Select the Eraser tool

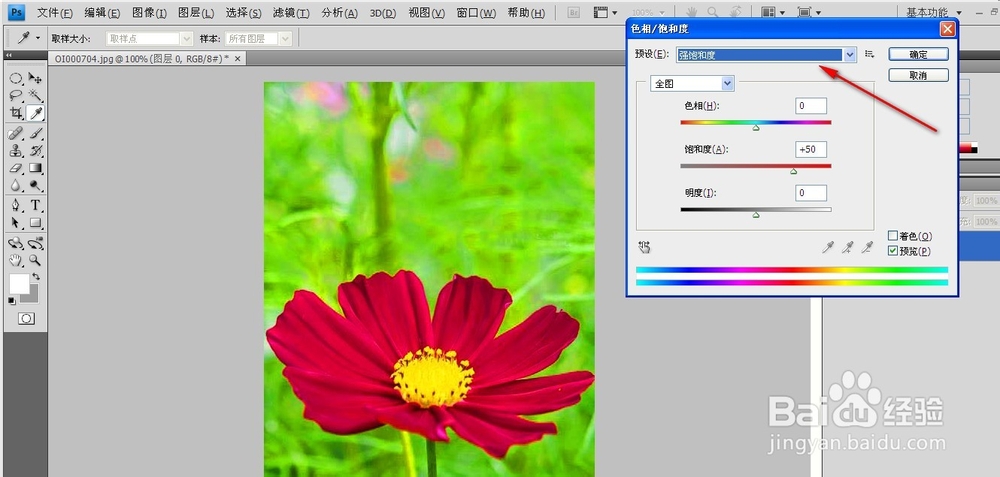[16, 168]
